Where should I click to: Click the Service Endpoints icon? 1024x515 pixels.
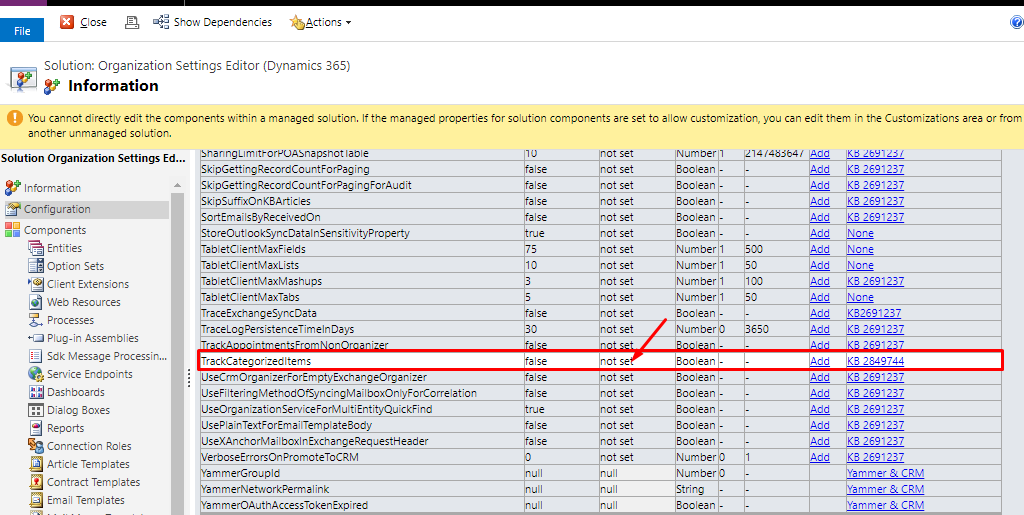pyautogui.click(x=36, y=374)
